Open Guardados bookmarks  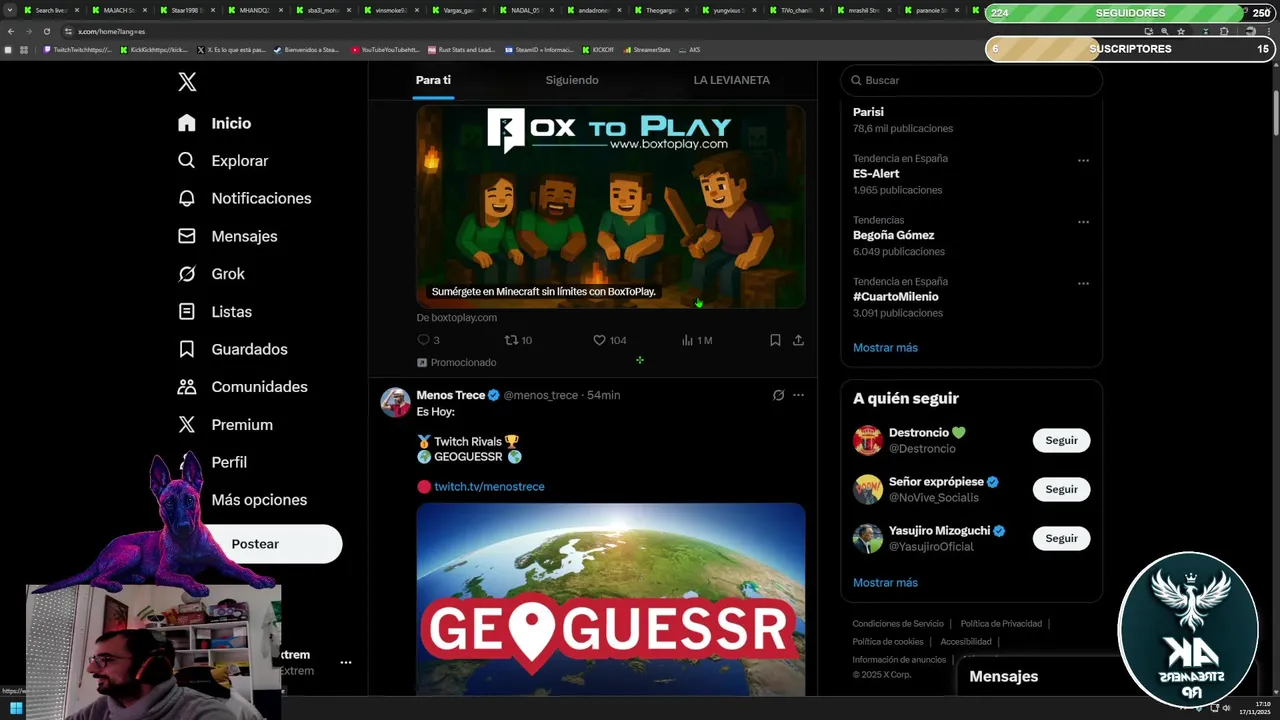tap(233, 349)
